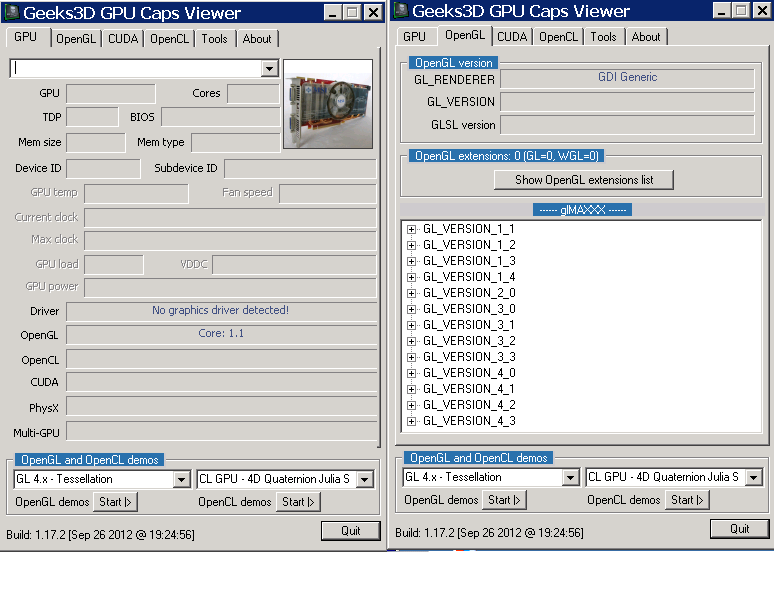The image size is (774, 614).
Task: Start the OpenGL demo in the left window
Action: (115, 502)
